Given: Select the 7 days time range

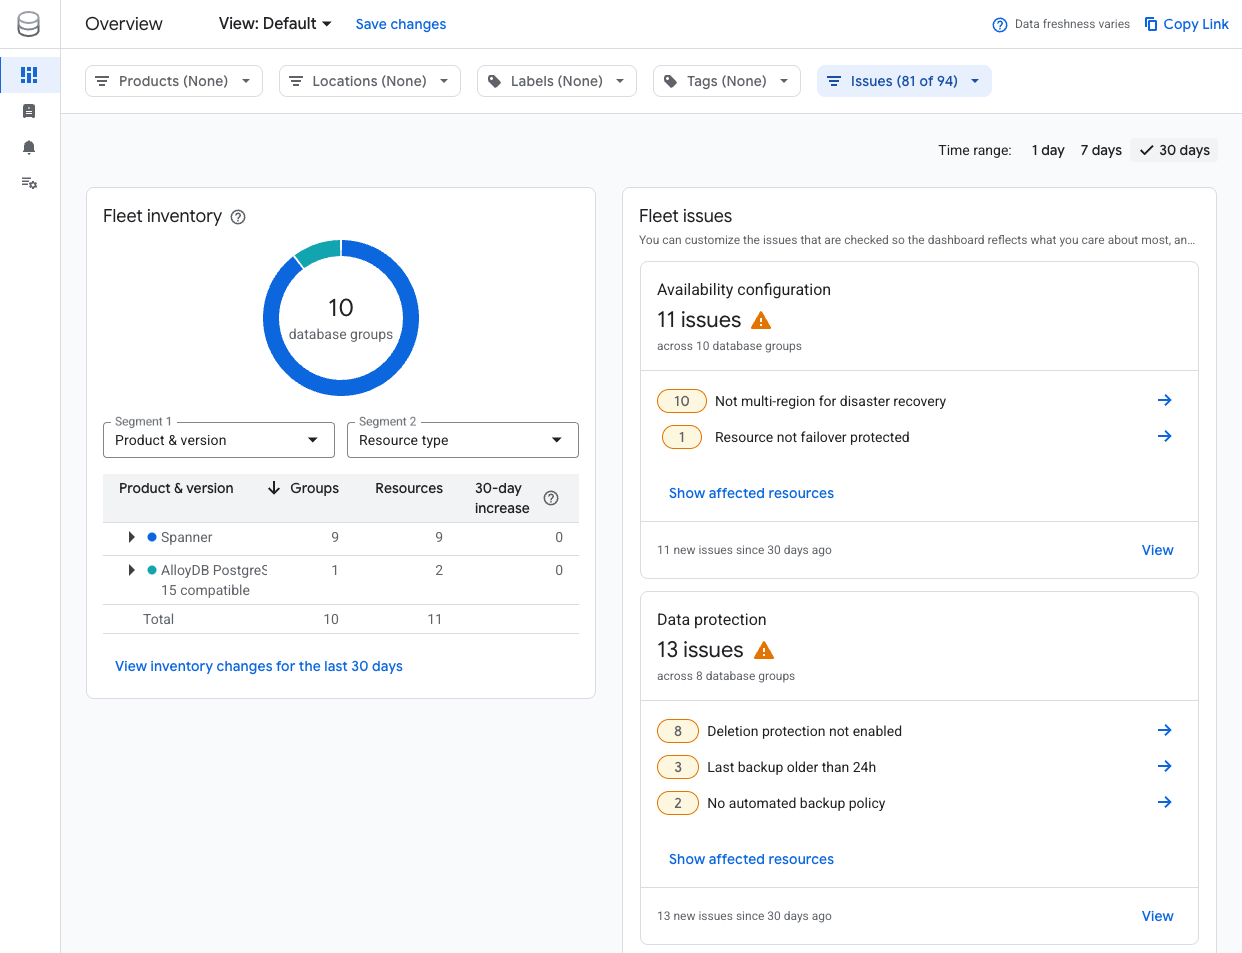Looking at the screenshot, I should pos(1100,150).
